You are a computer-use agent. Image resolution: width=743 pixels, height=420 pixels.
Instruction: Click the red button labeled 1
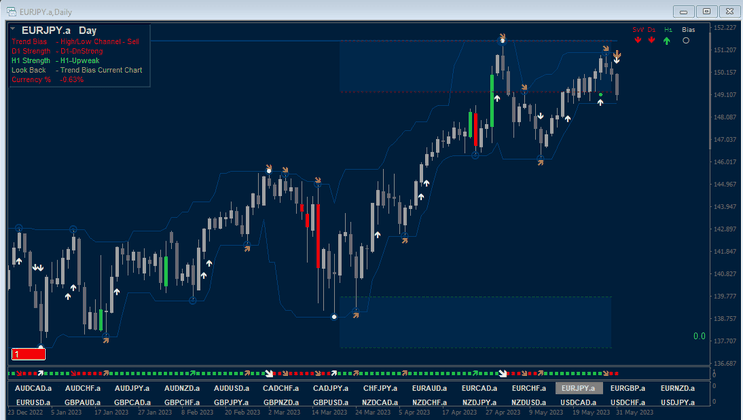coord(28,354)
